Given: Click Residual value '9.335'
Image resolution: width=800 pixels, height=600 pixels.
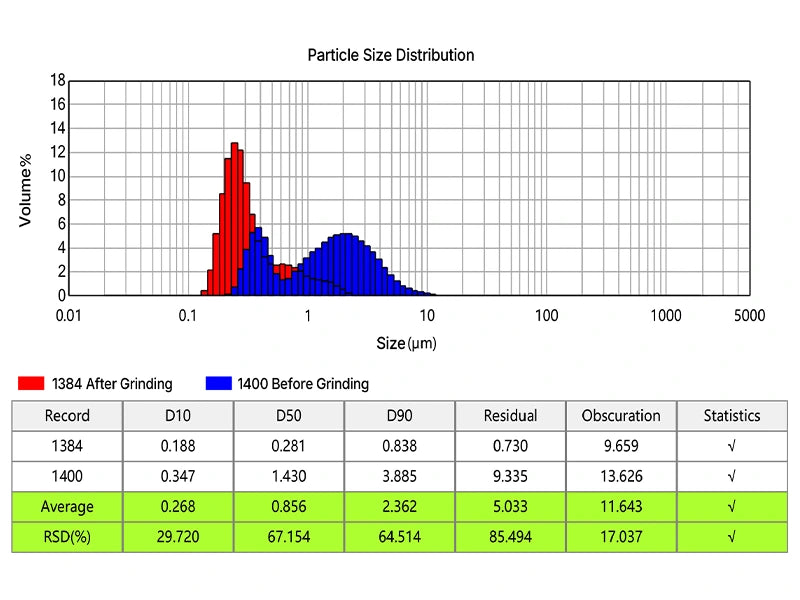Looking at the screenshot, I should pos(510,477).
